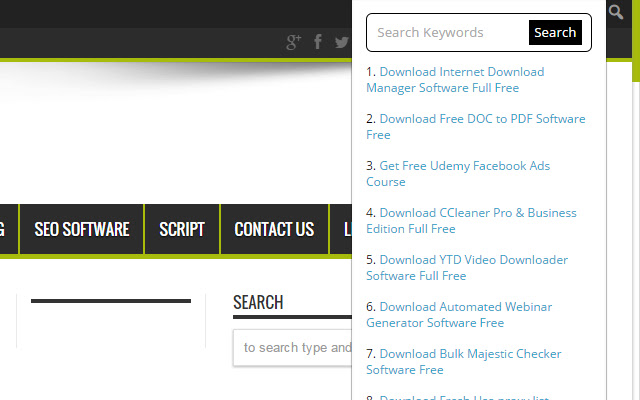Open the Facebook social icon

point(318,42)
